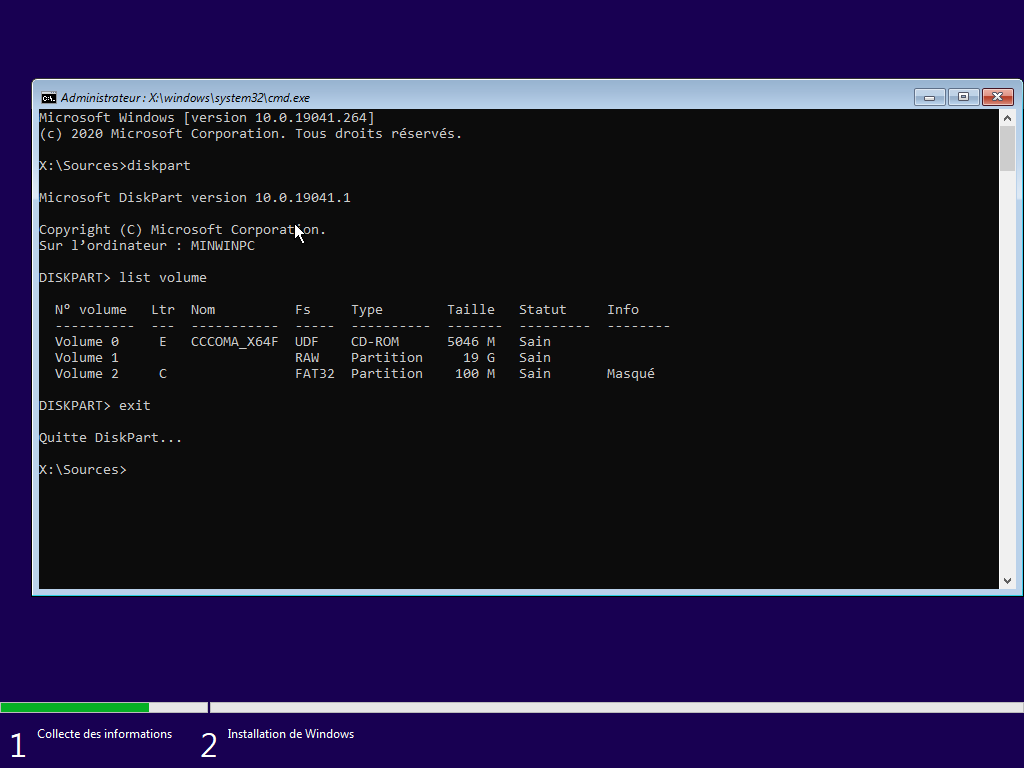Click the 'Masqué' info cell
This screenshot has width=1024, height=768.
point(631,374)
